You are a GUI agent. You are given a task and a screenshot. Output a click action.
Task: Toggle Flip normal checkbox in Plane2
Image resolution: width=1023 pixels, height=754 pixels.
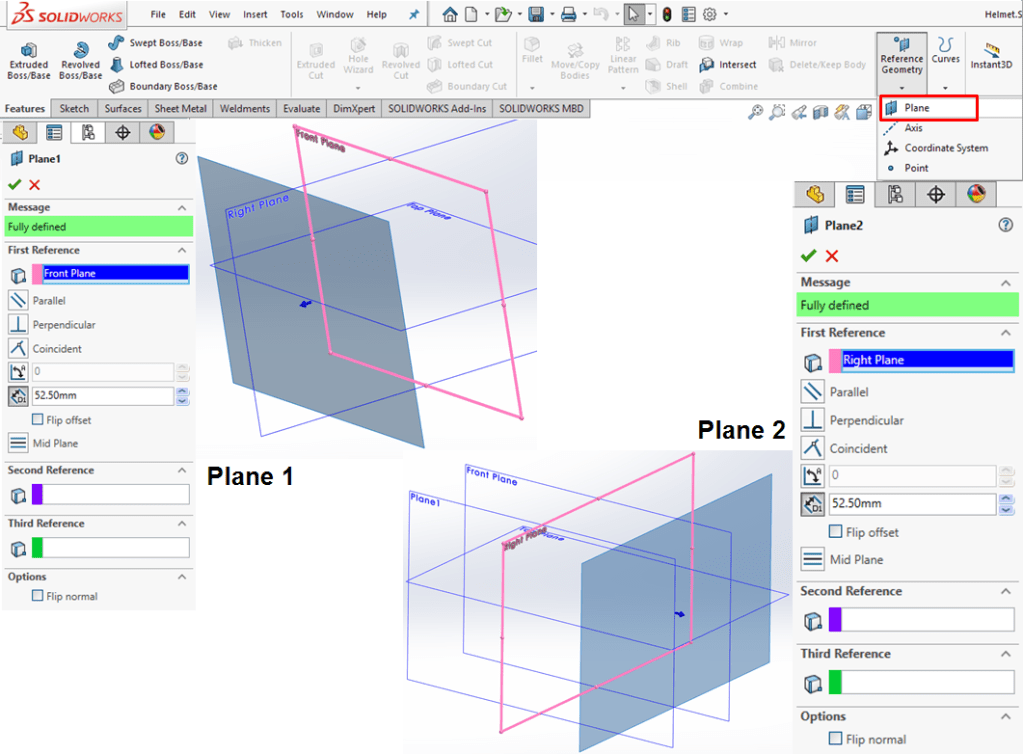(x=835, y=739)
